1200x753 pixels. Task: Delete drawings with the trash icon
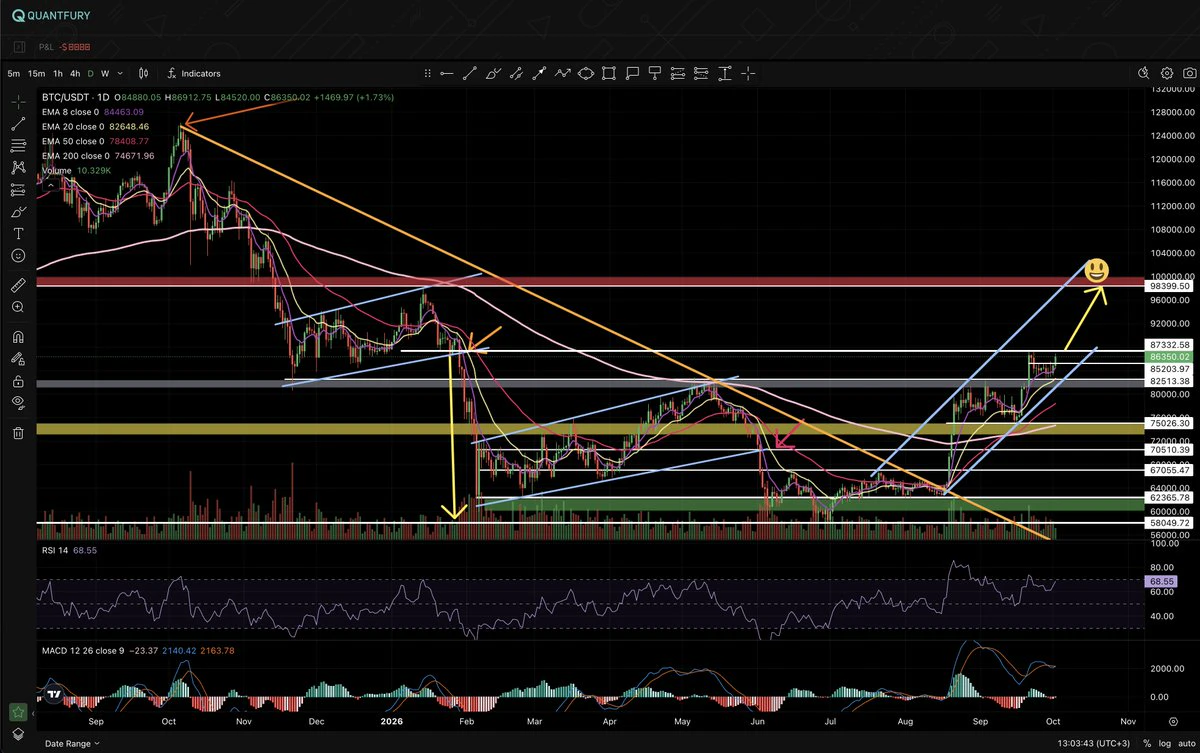[18, 433]
